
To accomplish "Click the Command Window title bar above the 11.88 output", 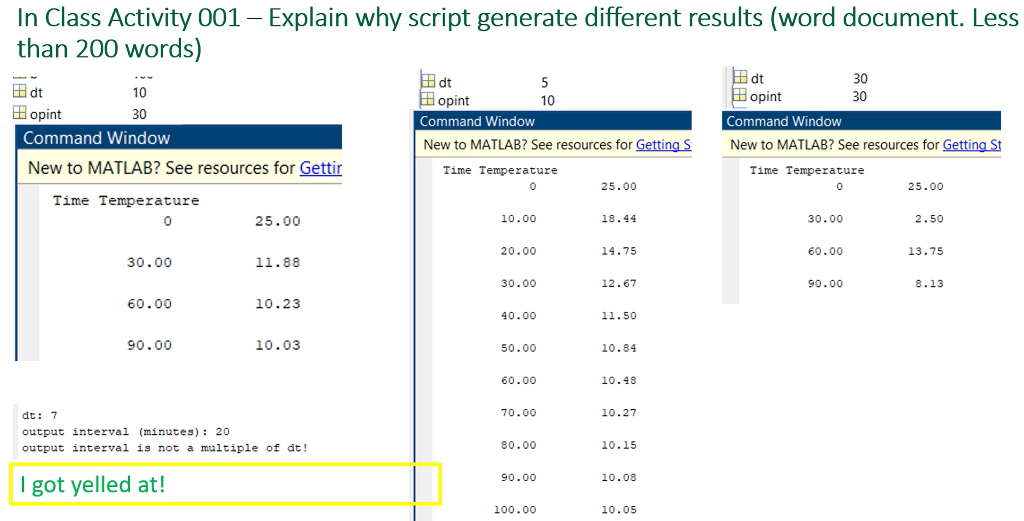I will coord(179,138).
